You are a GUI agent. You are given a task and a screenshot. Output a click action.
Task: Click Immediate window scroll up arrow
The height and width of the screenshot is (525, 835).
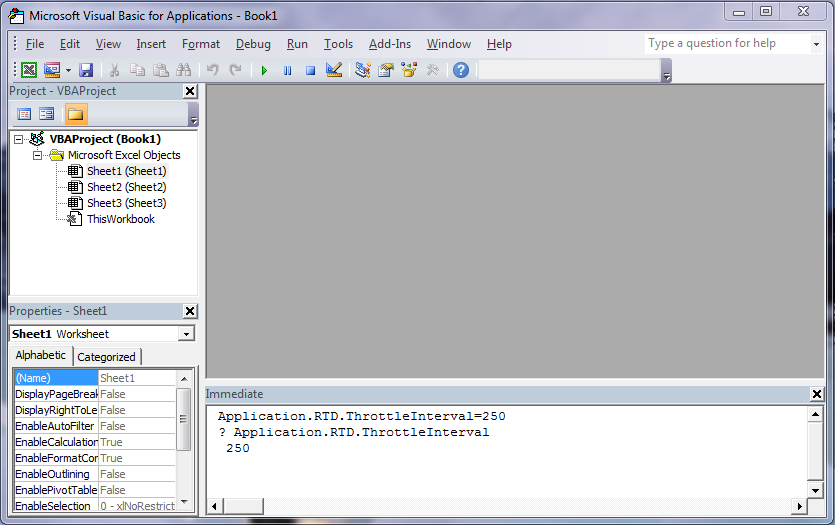(815, 414)
